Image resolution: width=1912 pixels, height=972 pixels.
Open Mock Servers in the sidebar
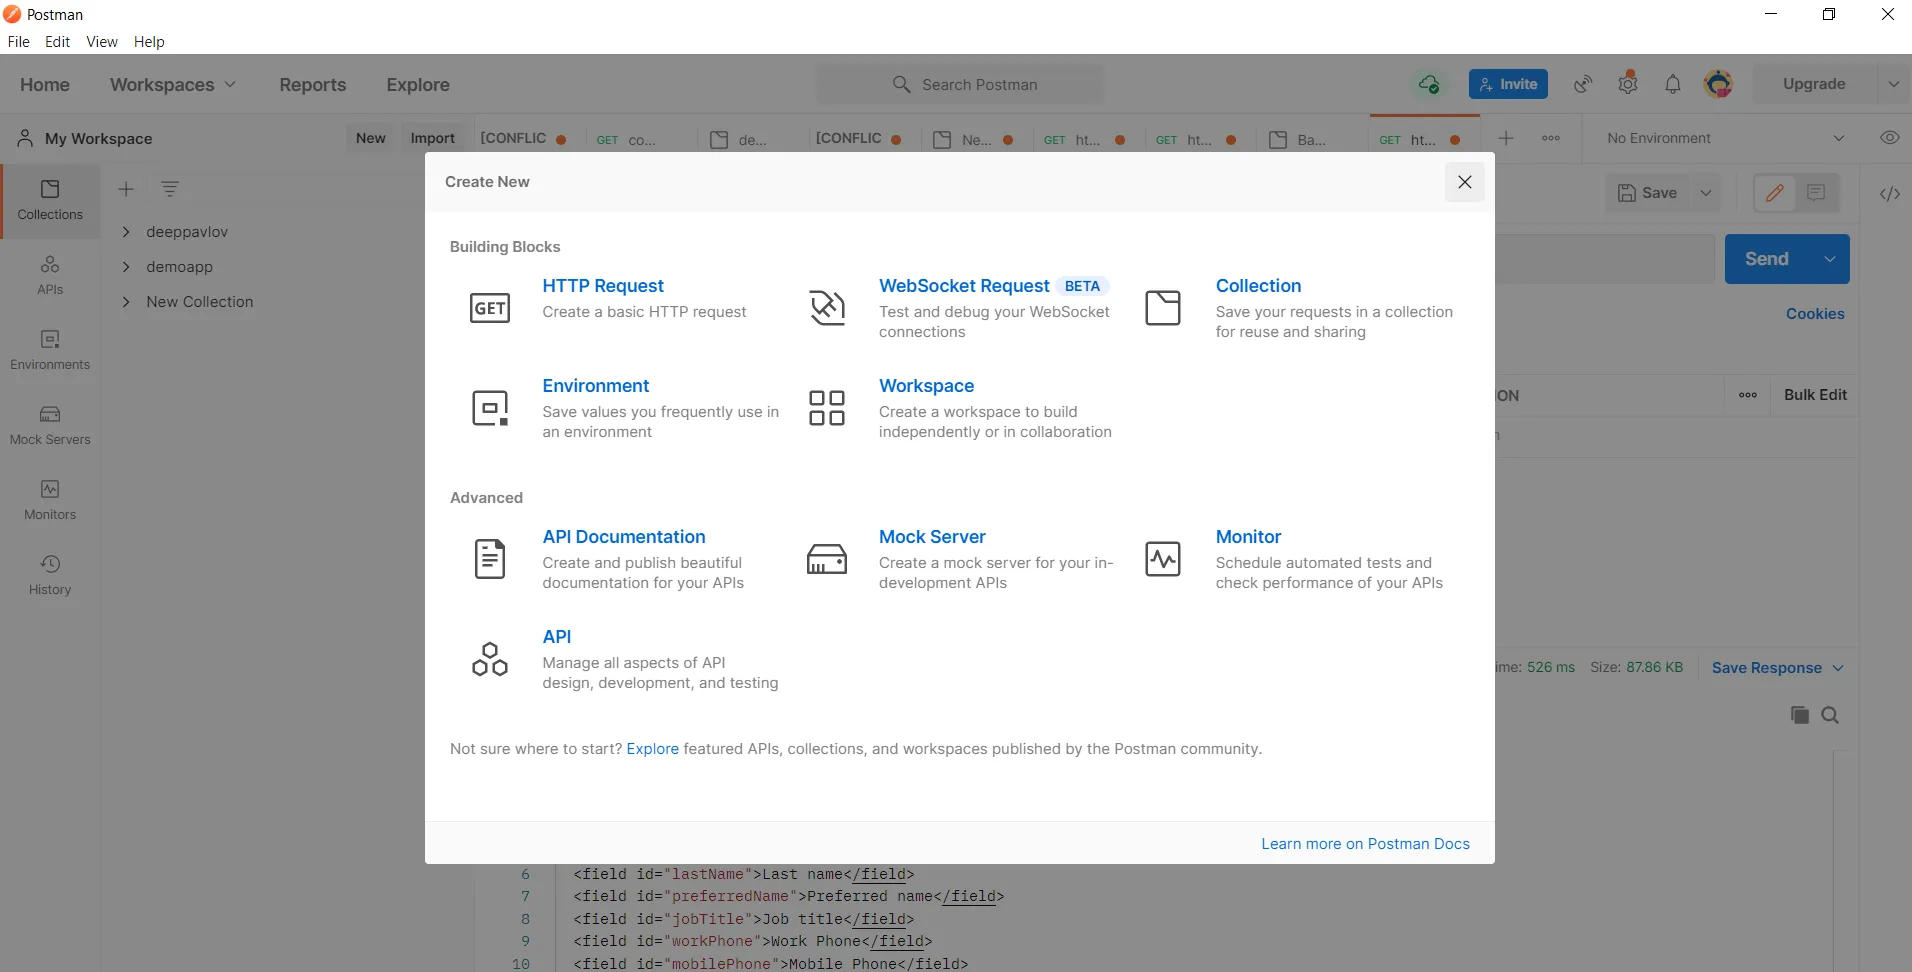click(50, 426)
